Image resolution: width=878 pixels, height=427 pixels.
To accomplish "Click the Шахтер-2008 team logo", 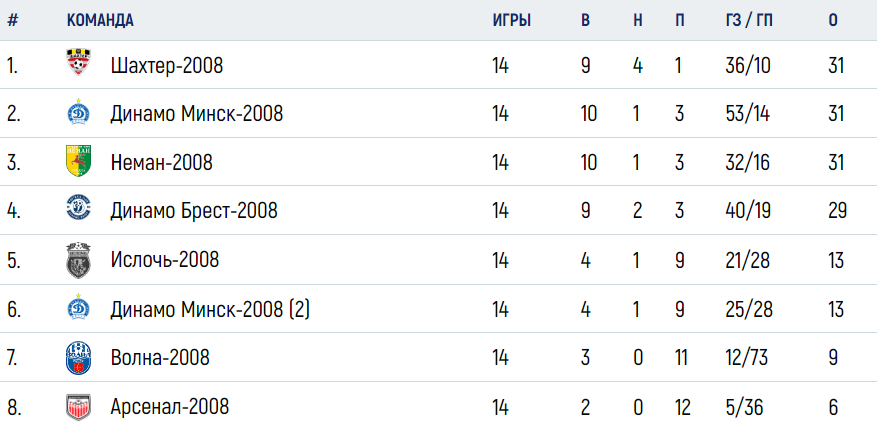I will [78, 63].
